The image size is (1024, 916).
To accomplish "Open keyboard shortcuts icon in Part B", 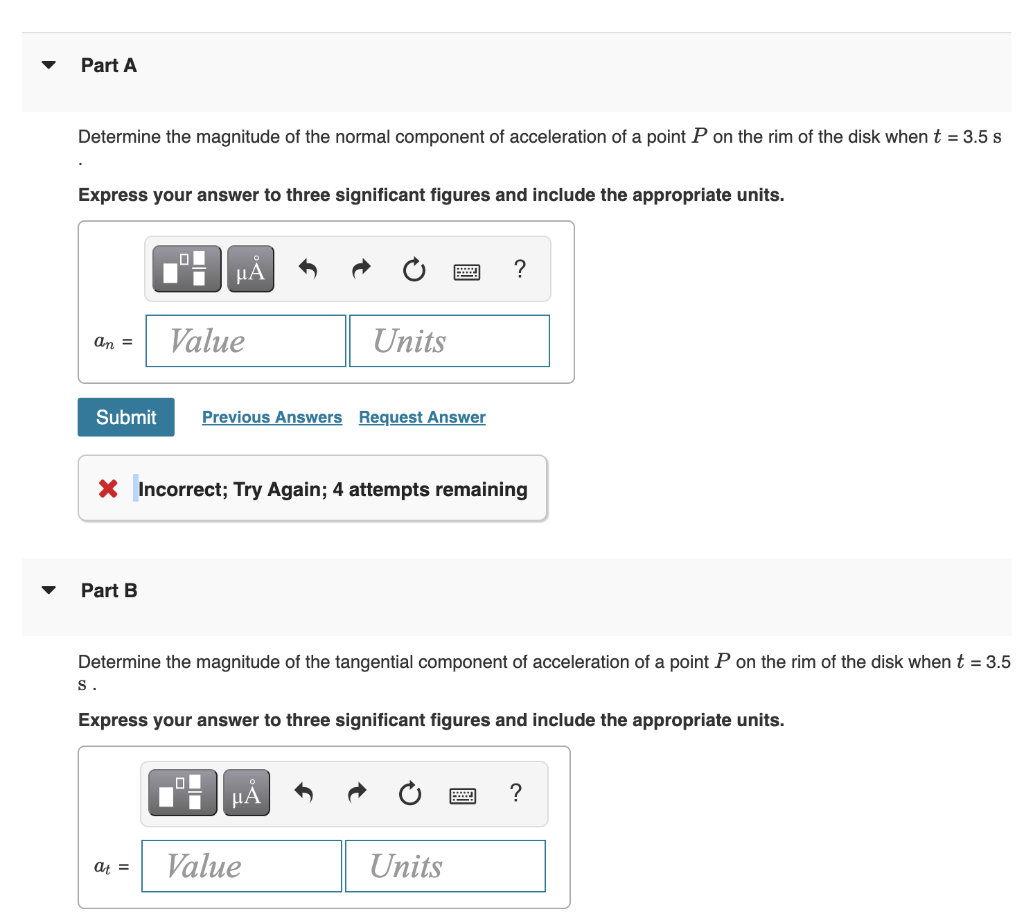I will pyautogui.click(x=463, y=795).
